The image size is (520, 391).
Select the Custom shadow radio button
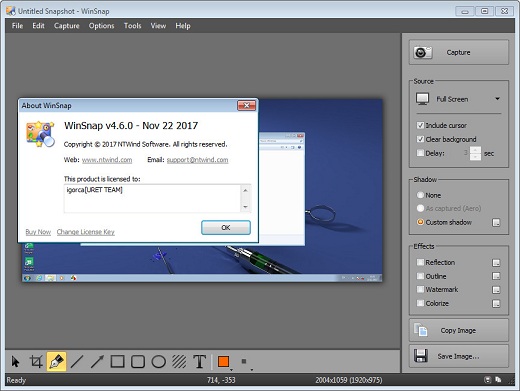point(420,222)
